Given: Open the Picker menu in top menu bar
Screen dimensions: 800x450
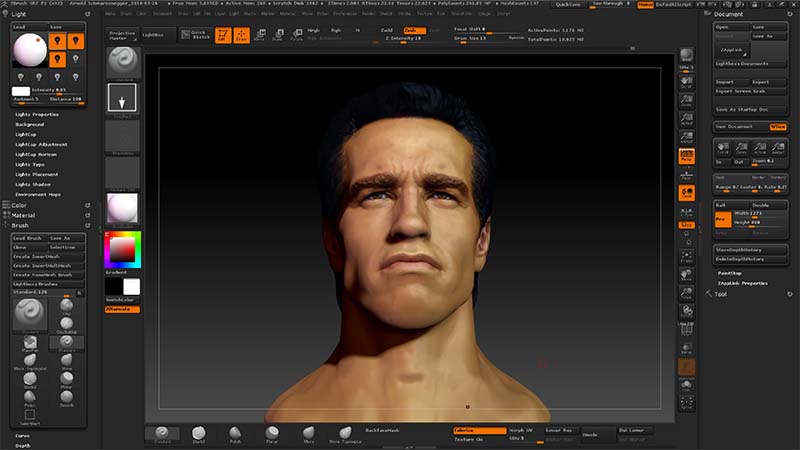Looking at the screenshot, I should (x=322, y=14).
